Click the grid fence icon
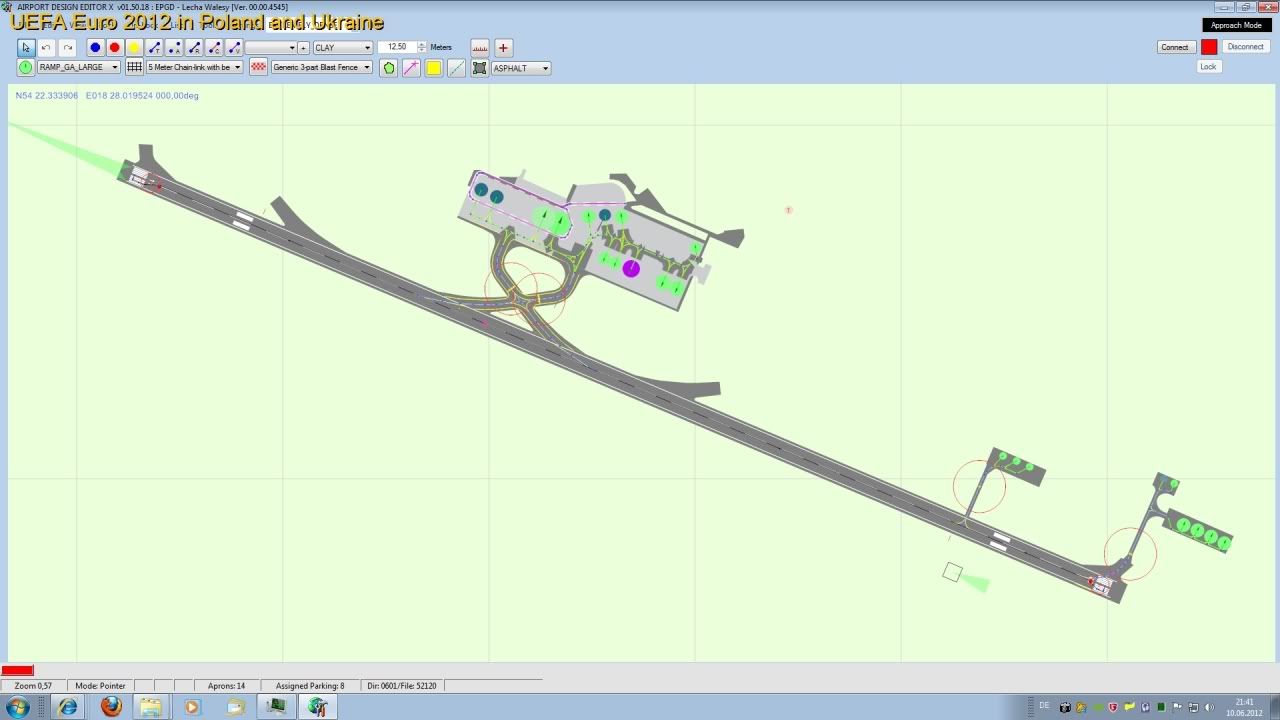Screen dimensions: 1280x720 [x=134, y=67]
